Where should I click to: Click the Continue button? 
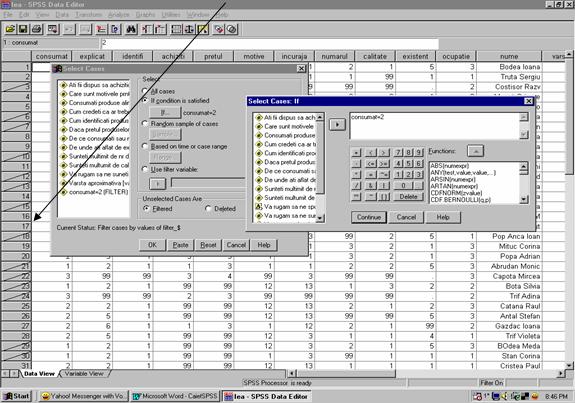(x=369, y=217)
